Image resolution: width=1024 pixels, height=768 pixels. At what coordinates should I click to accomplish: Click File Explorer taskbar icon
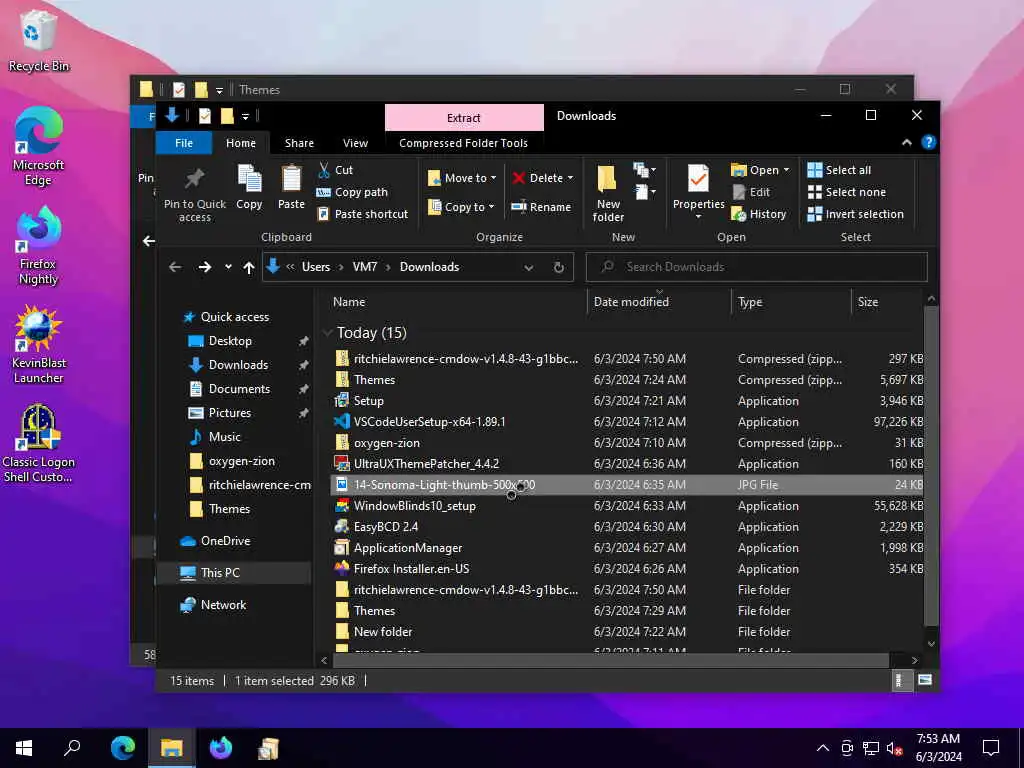(172, 748)
